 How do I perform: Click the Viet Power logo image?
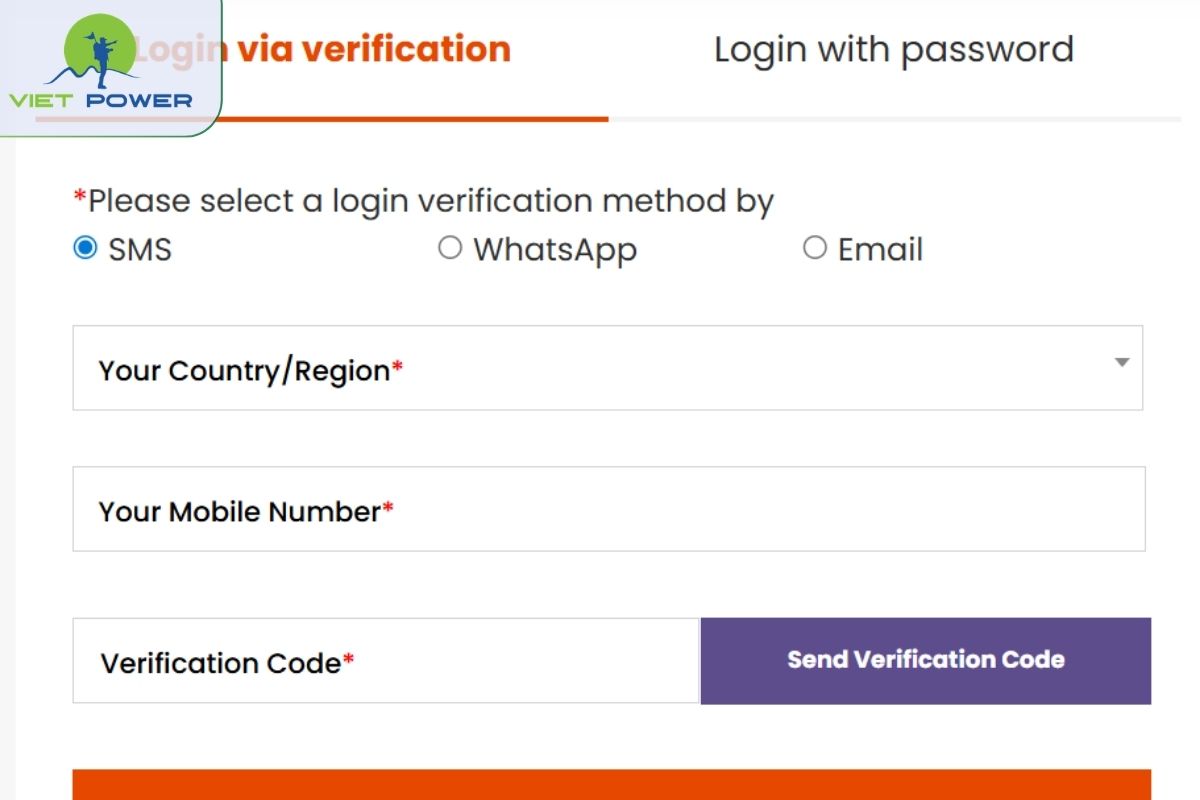(100, 64)
